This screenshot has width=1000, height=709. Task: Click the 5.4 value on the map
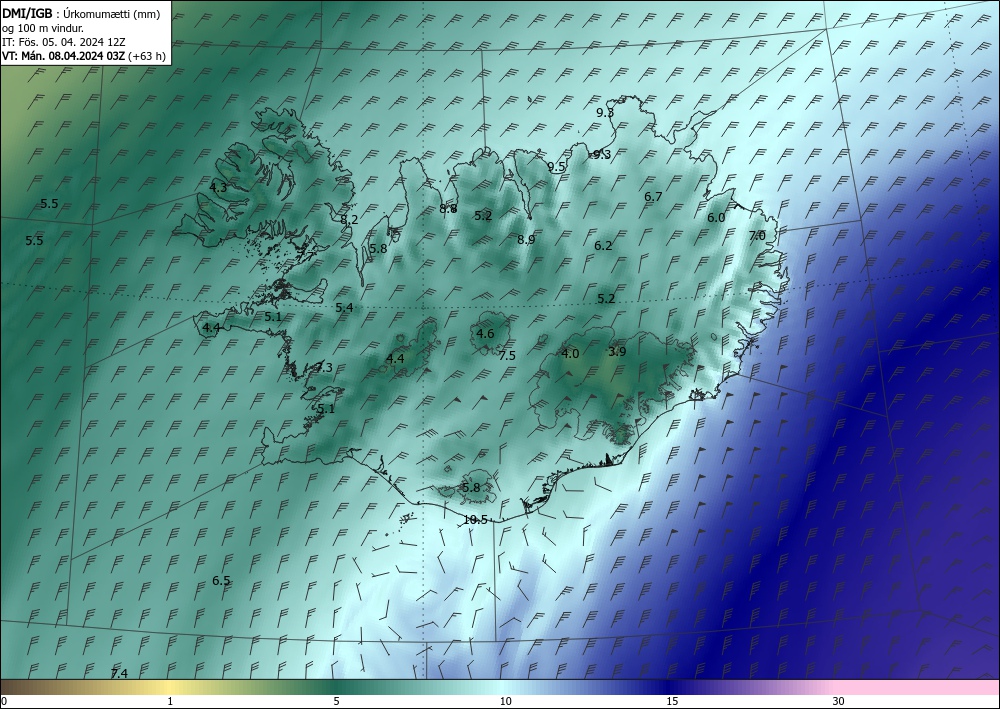pos(344,308)
